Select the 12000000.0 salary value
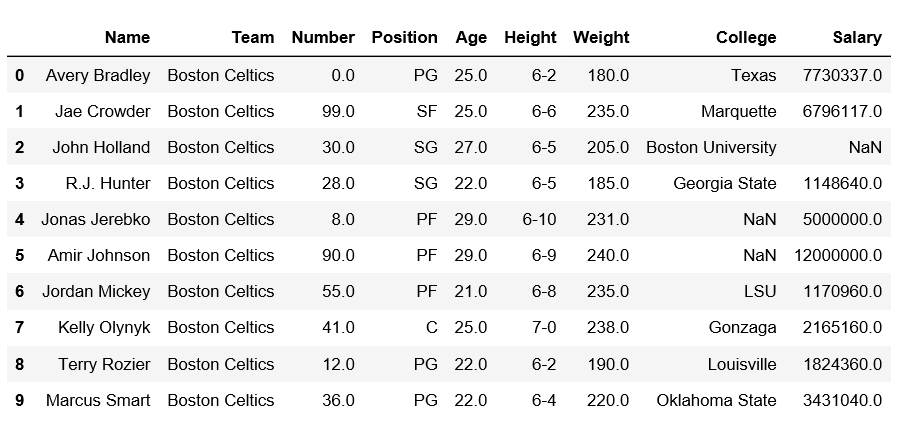 click(838, 255)
